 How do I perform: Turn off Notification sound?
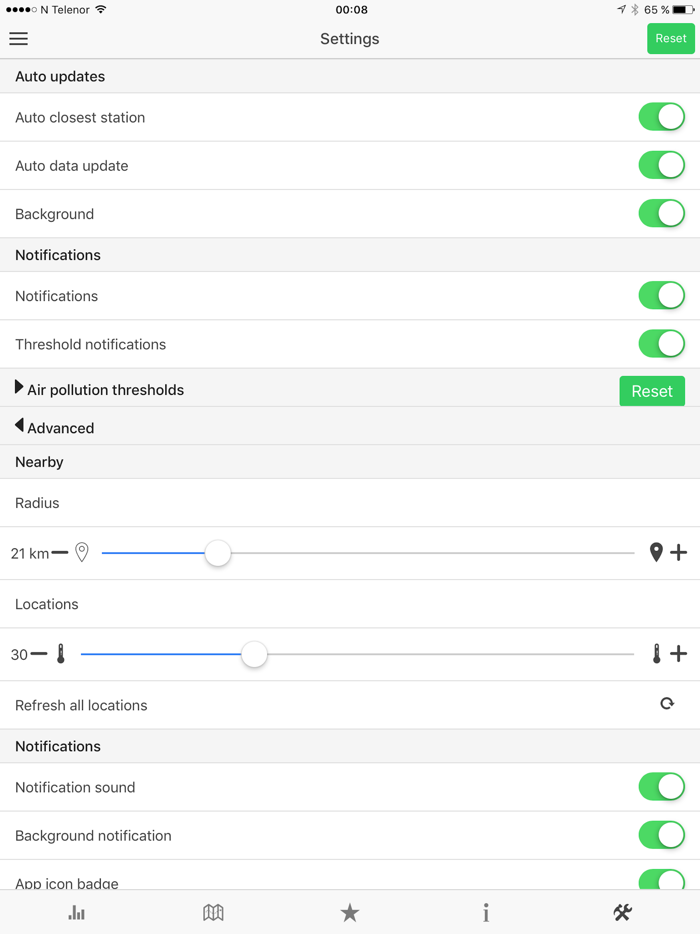point(661,787)
